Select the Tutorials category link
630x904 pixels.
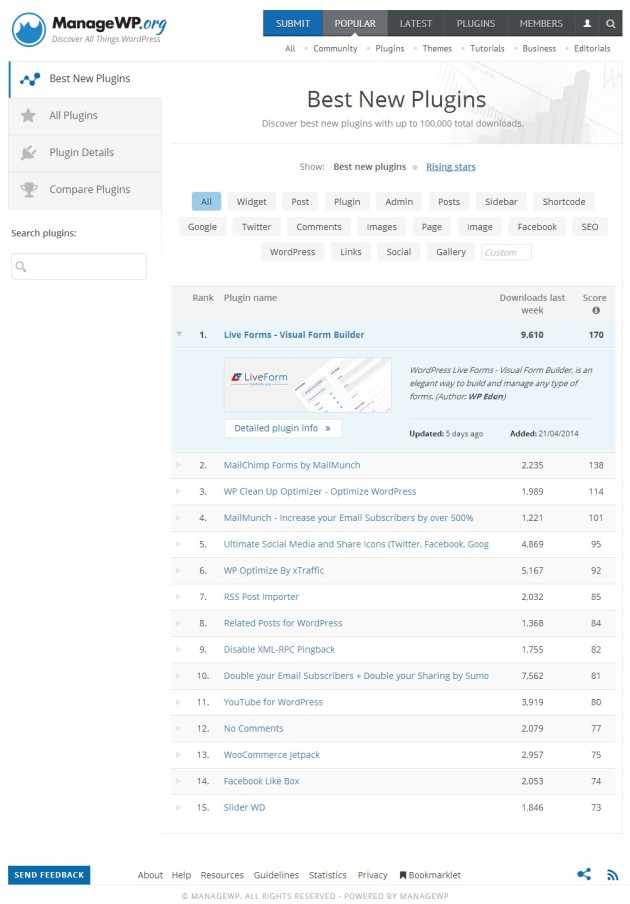point(487,48)
